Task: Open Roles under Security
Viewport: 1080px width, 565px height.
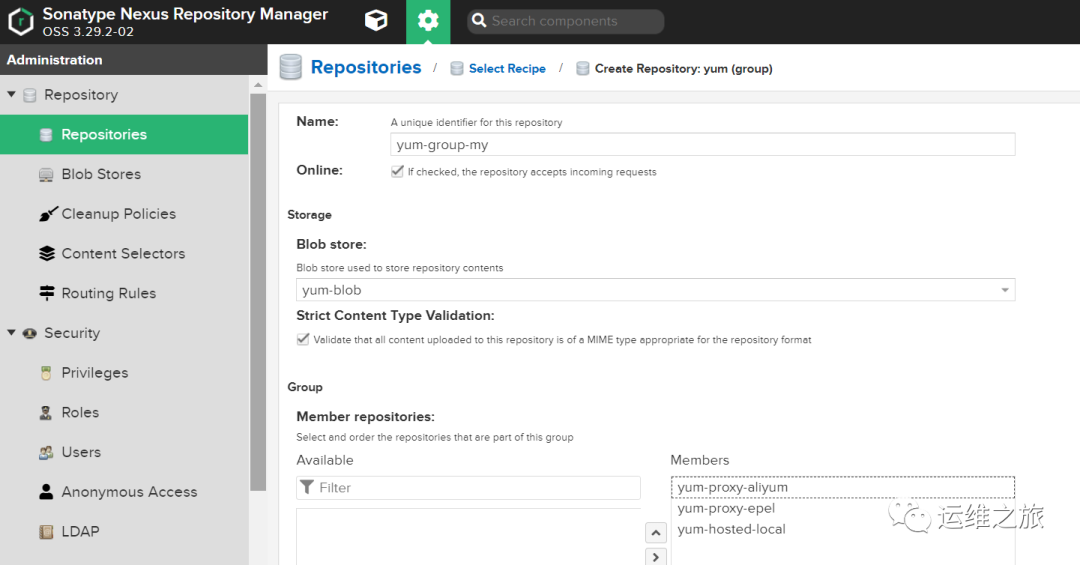Action: pos(80,412)
